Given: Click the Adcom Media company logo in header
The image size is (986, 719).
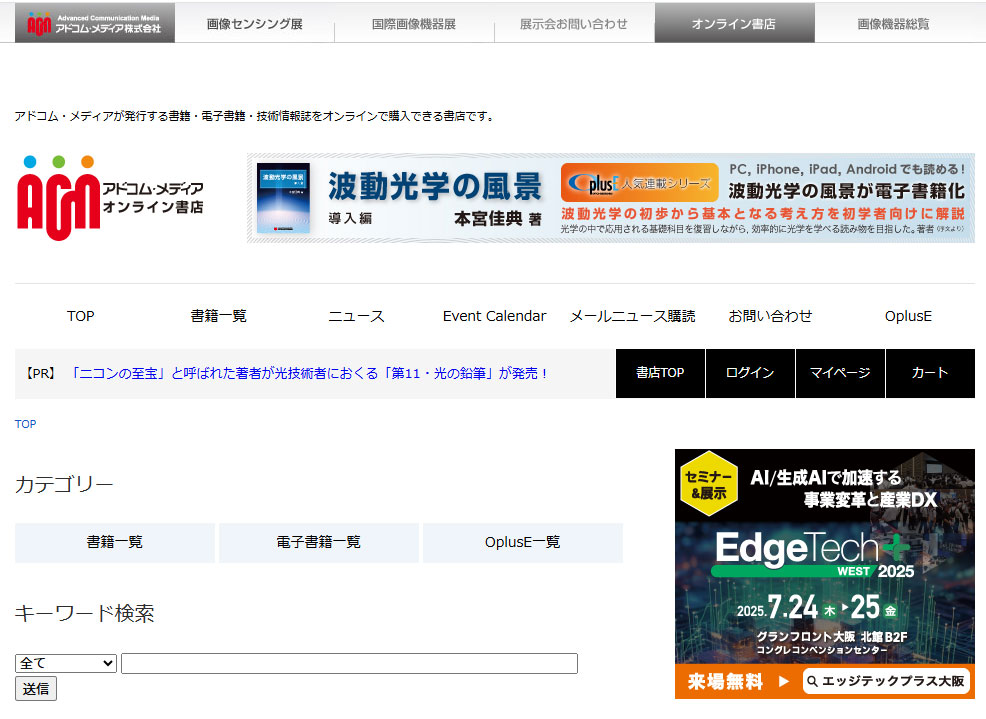Looking at the screenshot, I should click(x=95, y=23).
